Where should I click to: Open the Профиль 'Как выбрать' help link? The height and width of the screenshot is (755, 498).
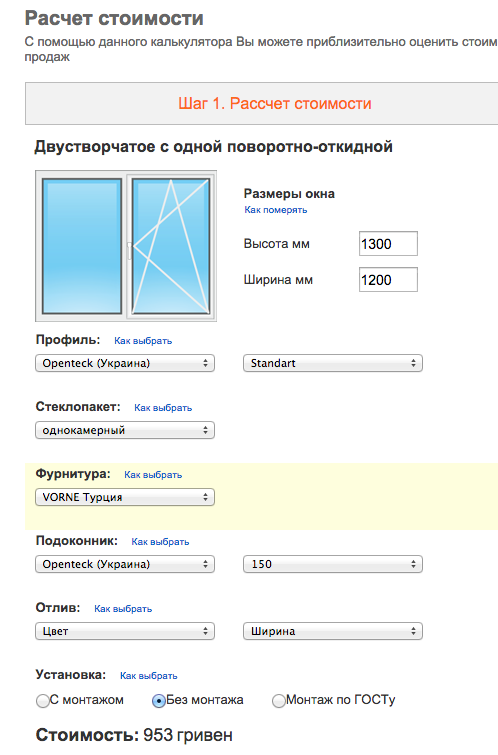[x=143, y=340]
